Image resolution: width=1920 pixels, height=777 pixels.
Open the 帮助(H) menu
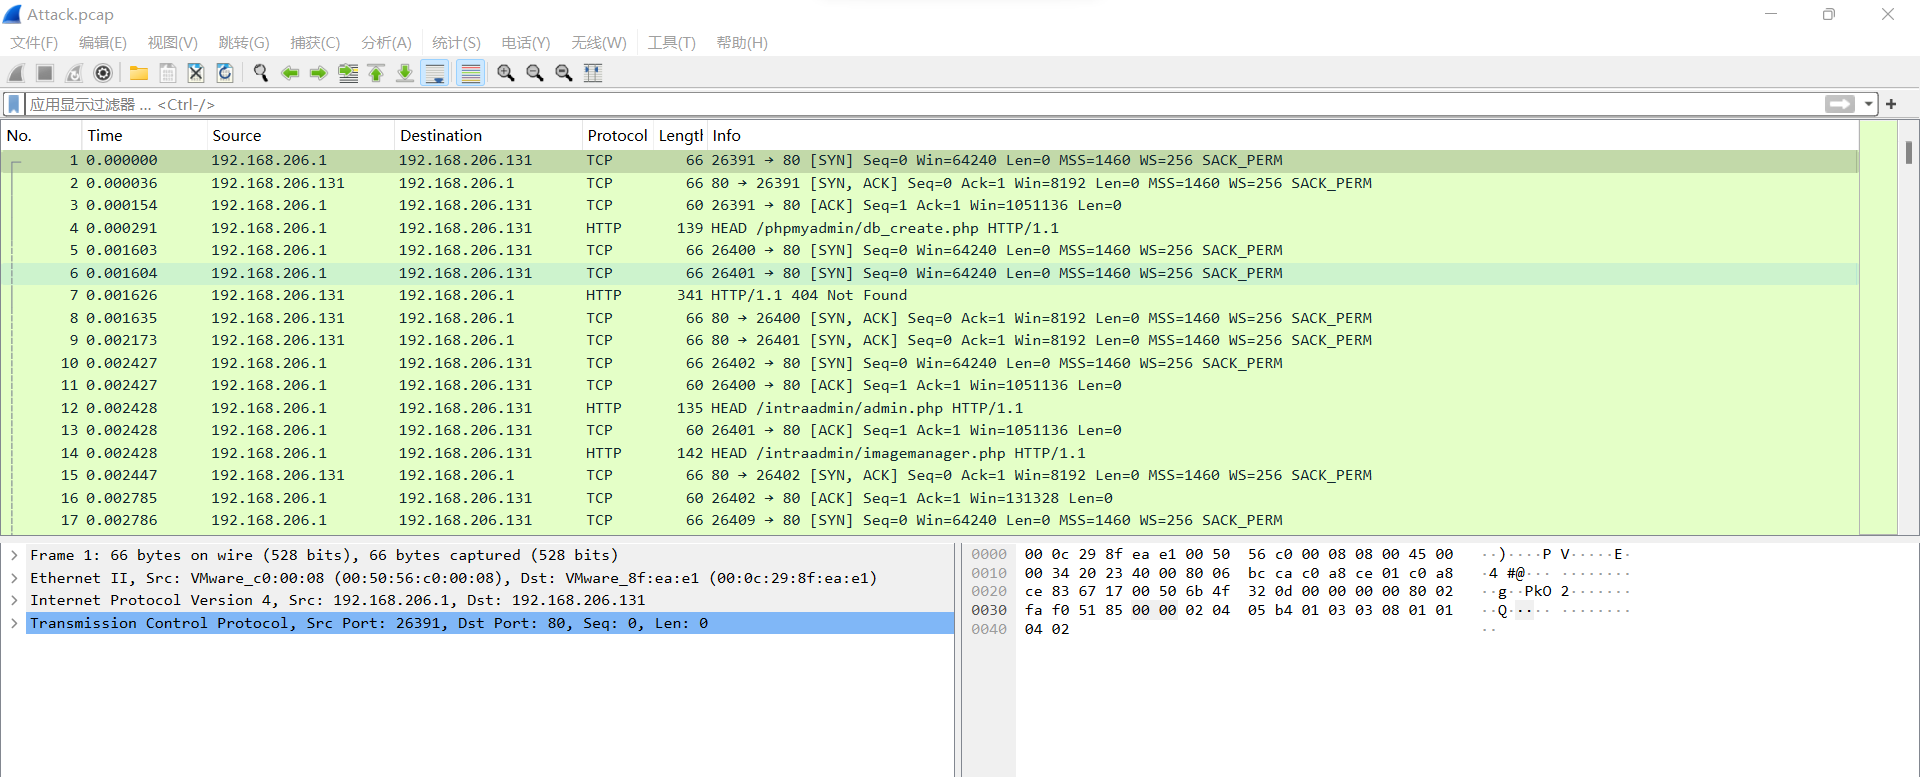coord(742,42)
